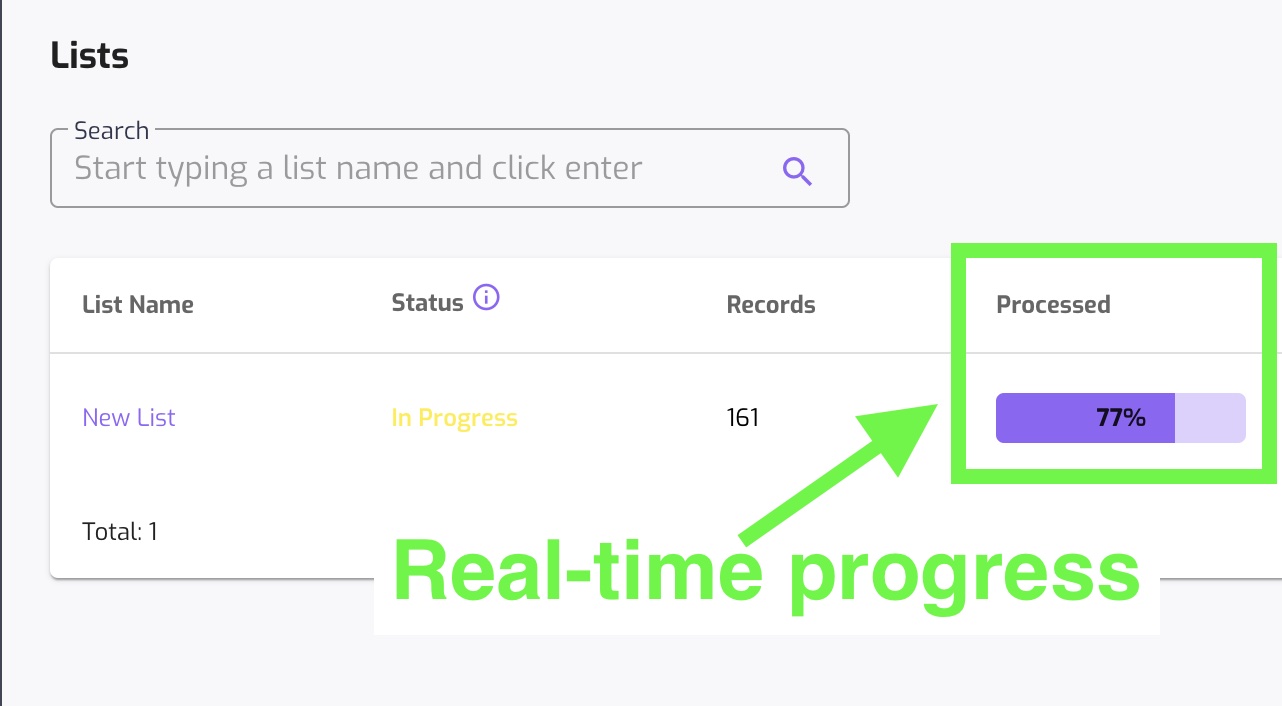Screen dimensions: 1282x706
Task: Click the circled 'i' icon in table header
Action: (x=486, y=296)
